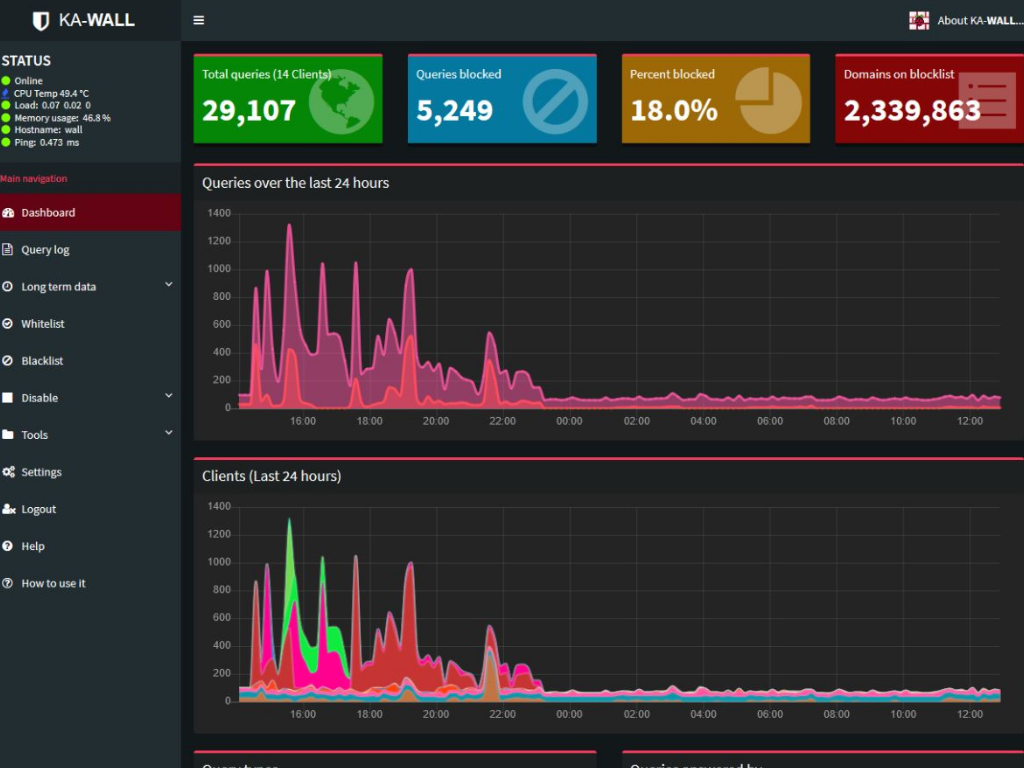Click the 29,107 total queries value

coord(249,110)
